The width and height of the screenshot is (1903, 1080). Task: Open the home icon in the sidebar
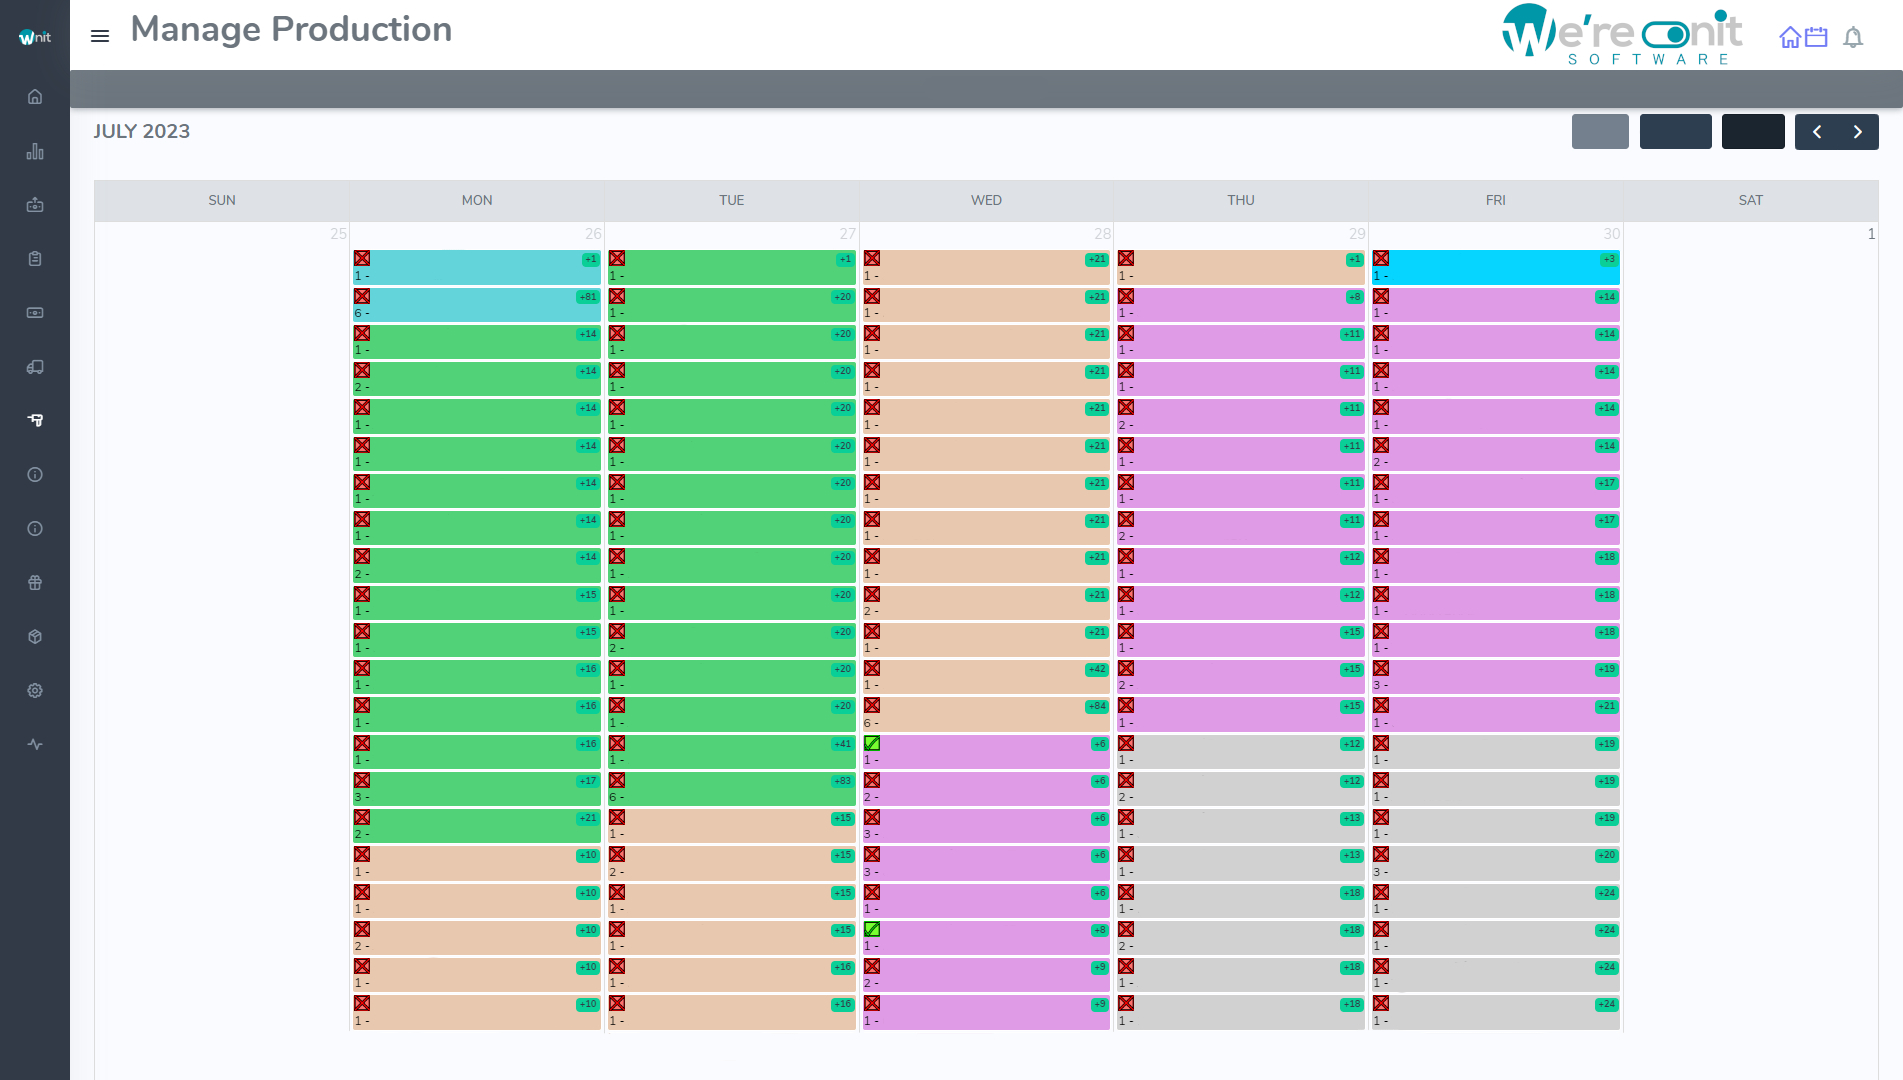click(35, 97)
